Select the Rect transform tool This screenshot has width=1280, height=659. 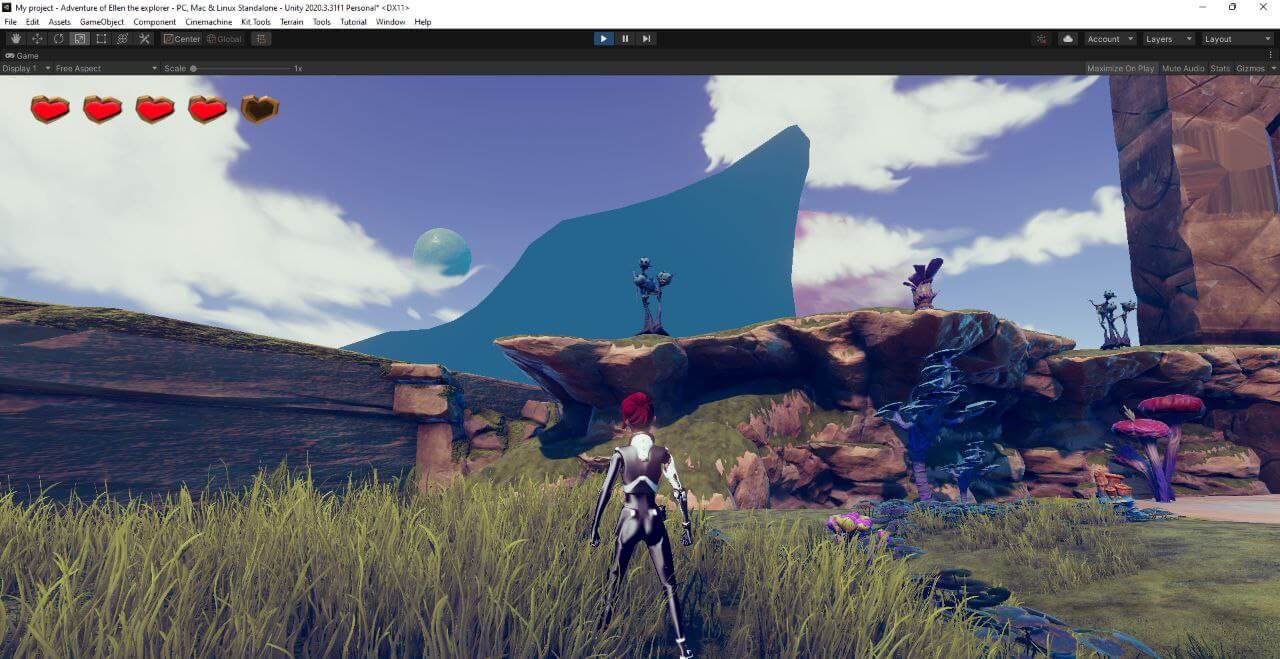click(101, 39)
